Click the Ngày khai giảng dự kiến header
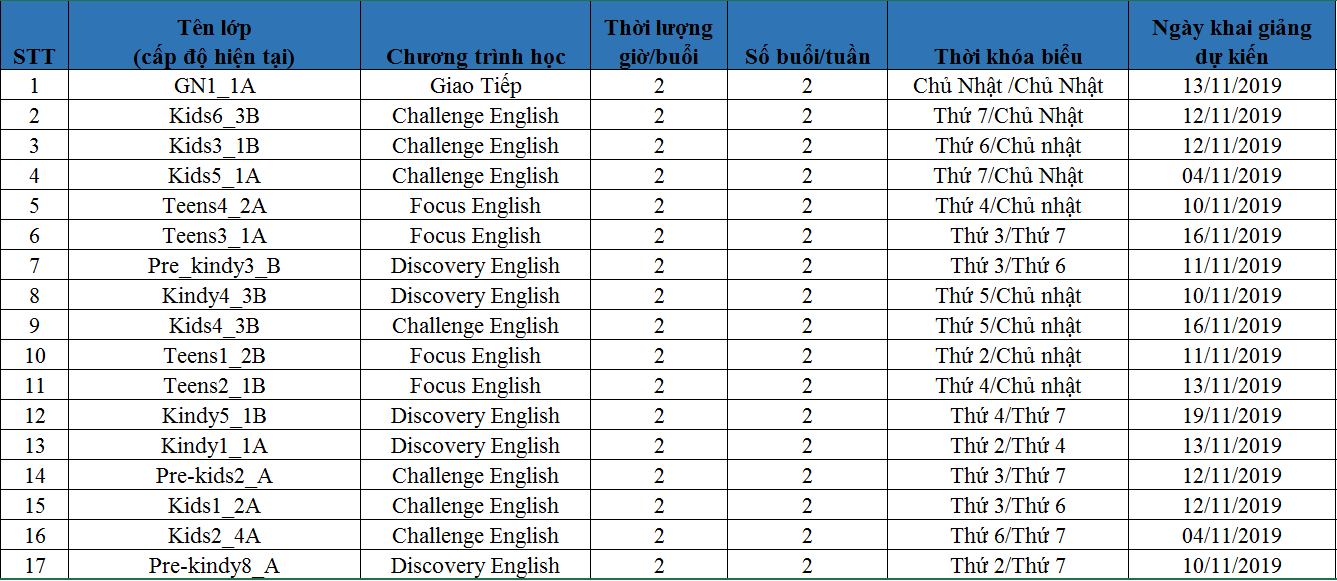 (1231, 42)
